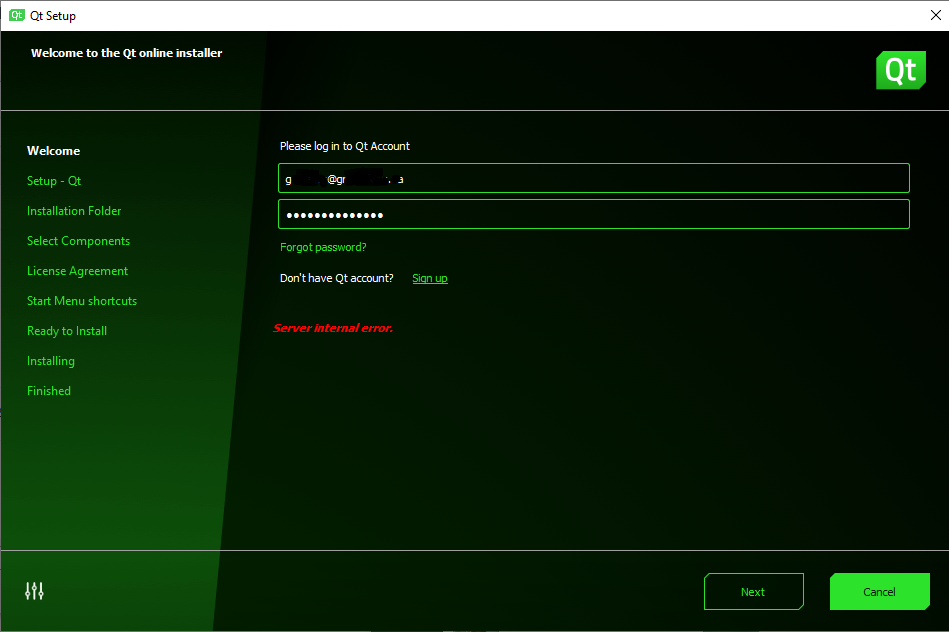The image size is (949, 632).
Task: Select the Welcome step in sidebar
Action: 54,151
